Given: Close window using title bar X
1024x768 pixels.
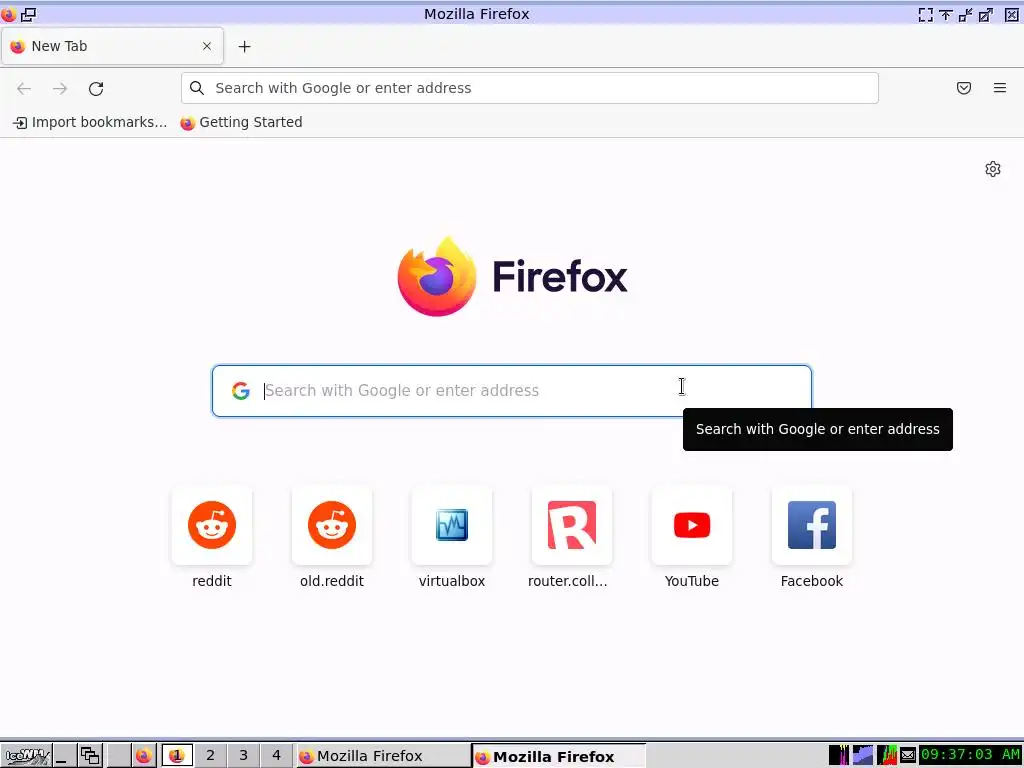Looking at the screenshot, I should pos(1011,14).
